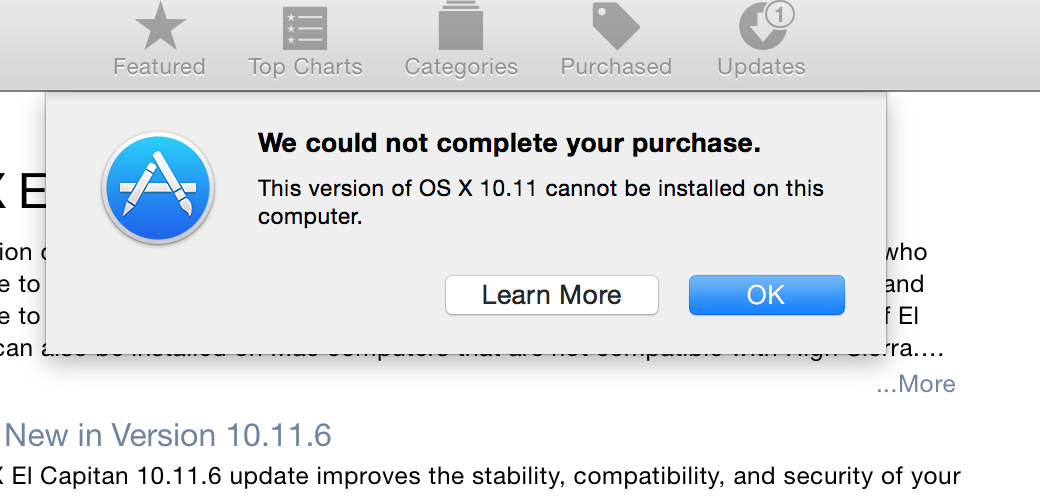Click the Top Charts list icon

click(305, 26)
